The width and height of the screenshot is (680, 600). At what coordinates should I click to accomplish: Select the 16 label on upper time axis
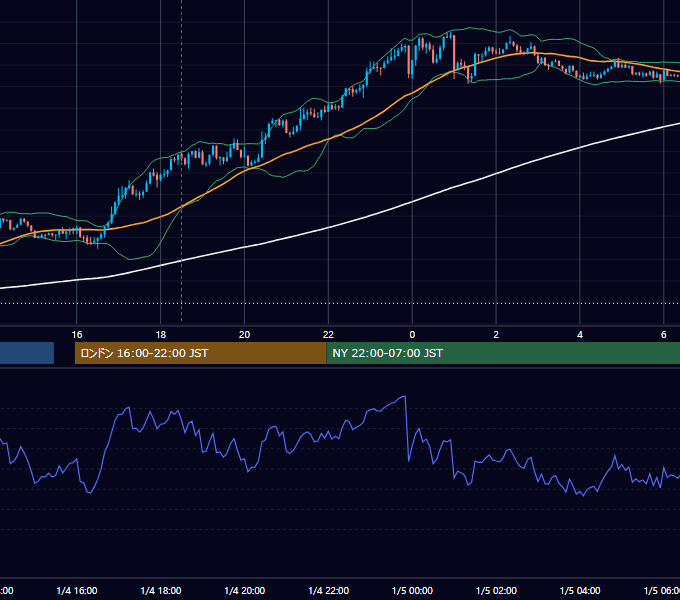(77, 335)
